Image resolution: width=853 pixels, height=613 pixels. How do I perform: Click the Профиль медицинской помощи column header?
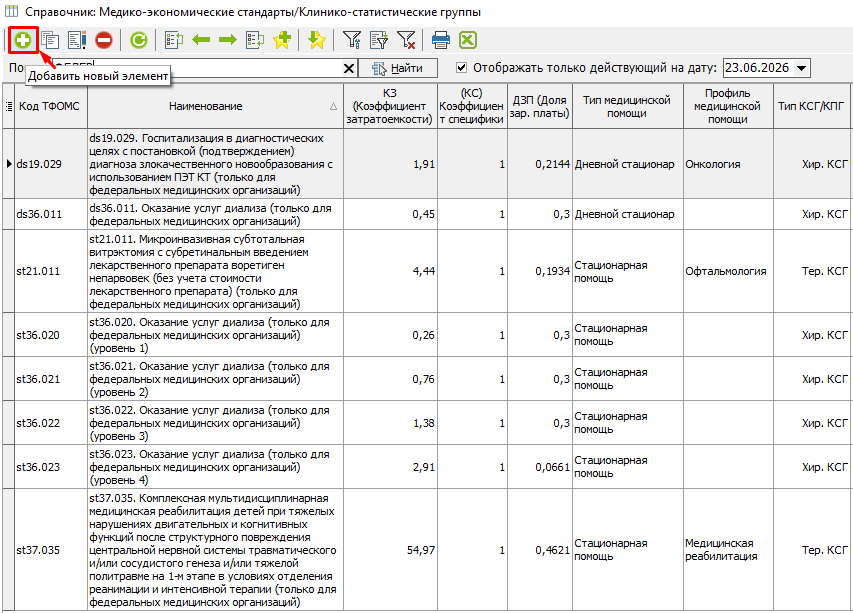pyautogui.click(x=728, y=106)
